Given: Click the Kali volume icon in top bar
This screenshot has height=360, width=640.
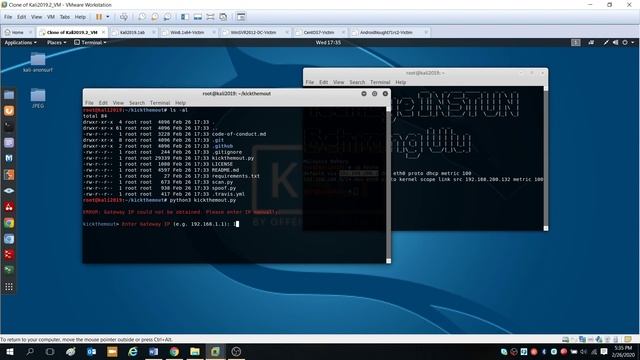Looking at the screenshot, I should pos(616,42).
